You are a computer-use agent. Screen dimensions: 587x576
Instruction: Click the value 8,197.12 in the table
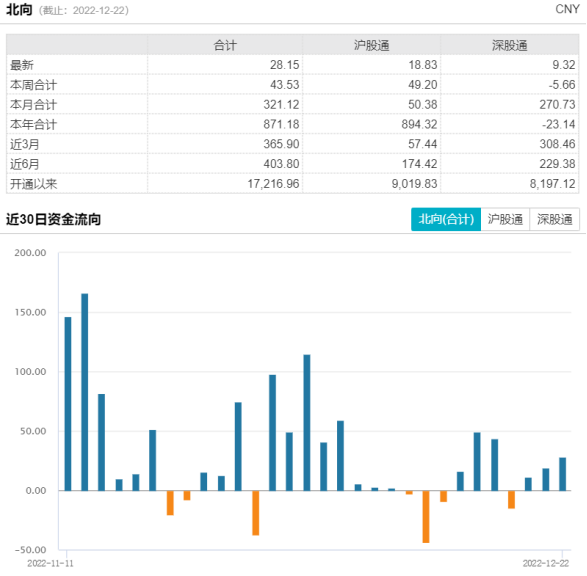(553, 184)
